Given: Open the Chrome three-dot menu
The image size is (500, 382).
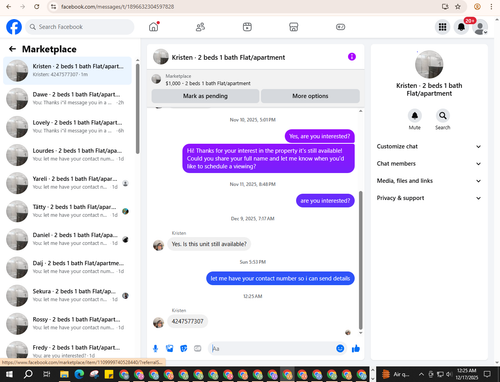Looking at the screenshot, I should tap(491, 6).
